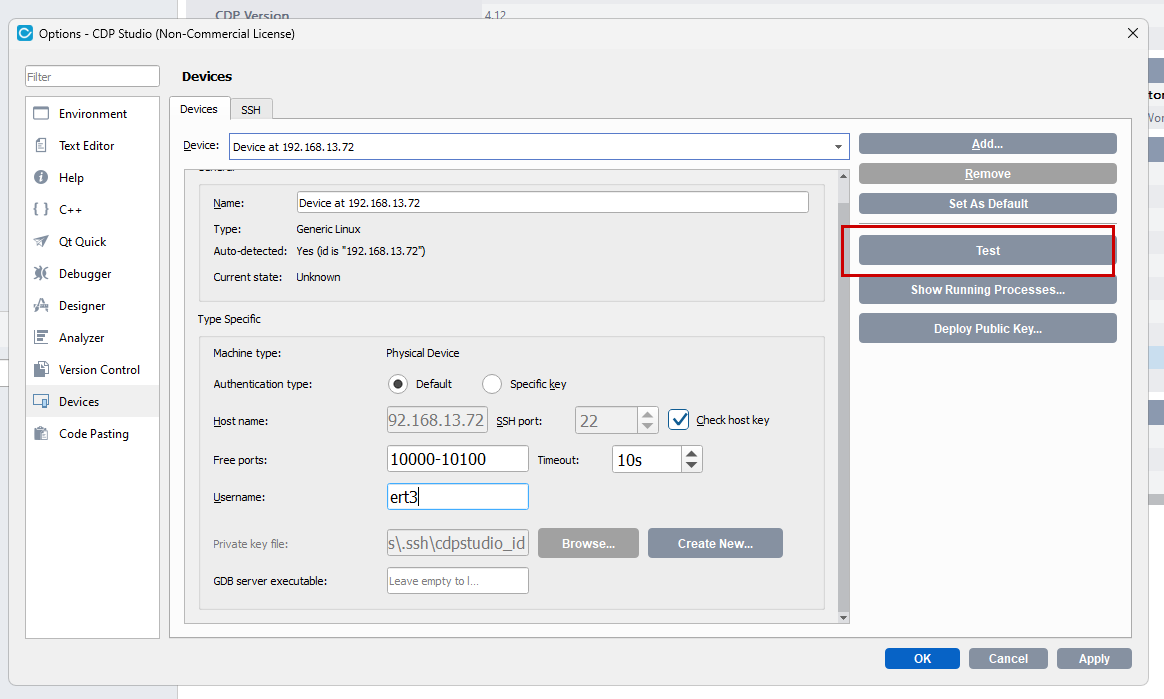Click the Designer icon in sidebar

coord(41,305)
